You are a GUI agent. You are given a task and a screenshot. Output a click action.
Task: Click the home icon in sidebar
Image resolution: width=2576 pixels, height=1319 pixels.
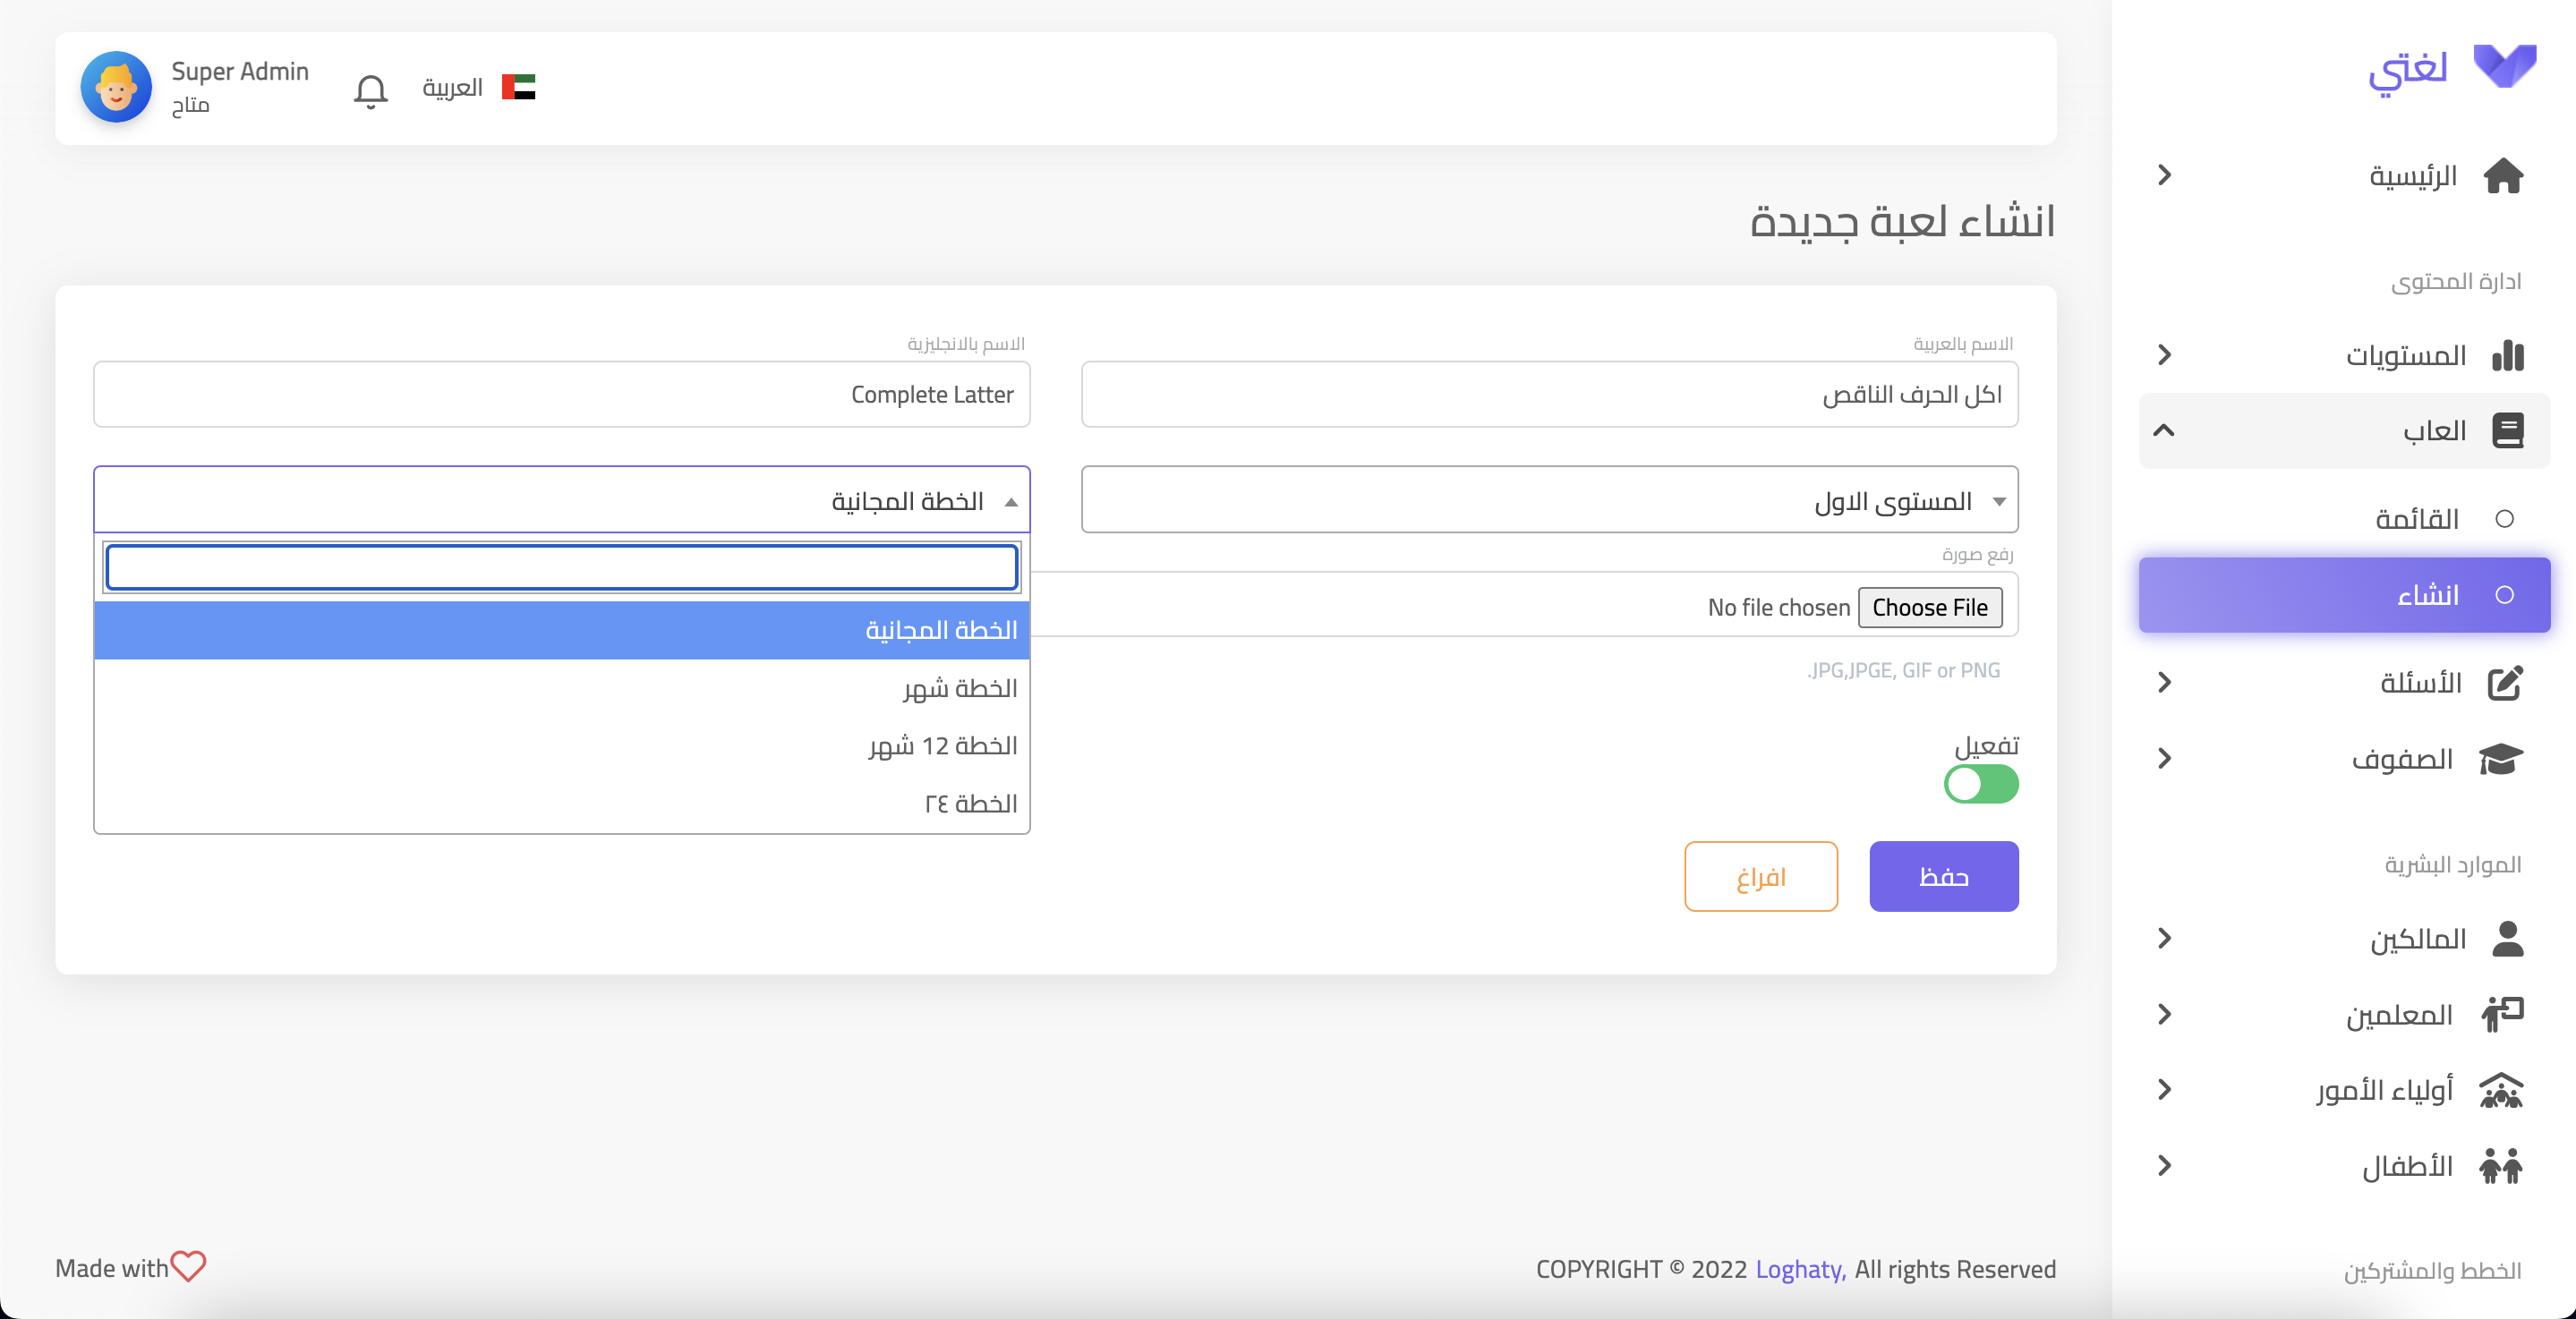click(2503, 176)
